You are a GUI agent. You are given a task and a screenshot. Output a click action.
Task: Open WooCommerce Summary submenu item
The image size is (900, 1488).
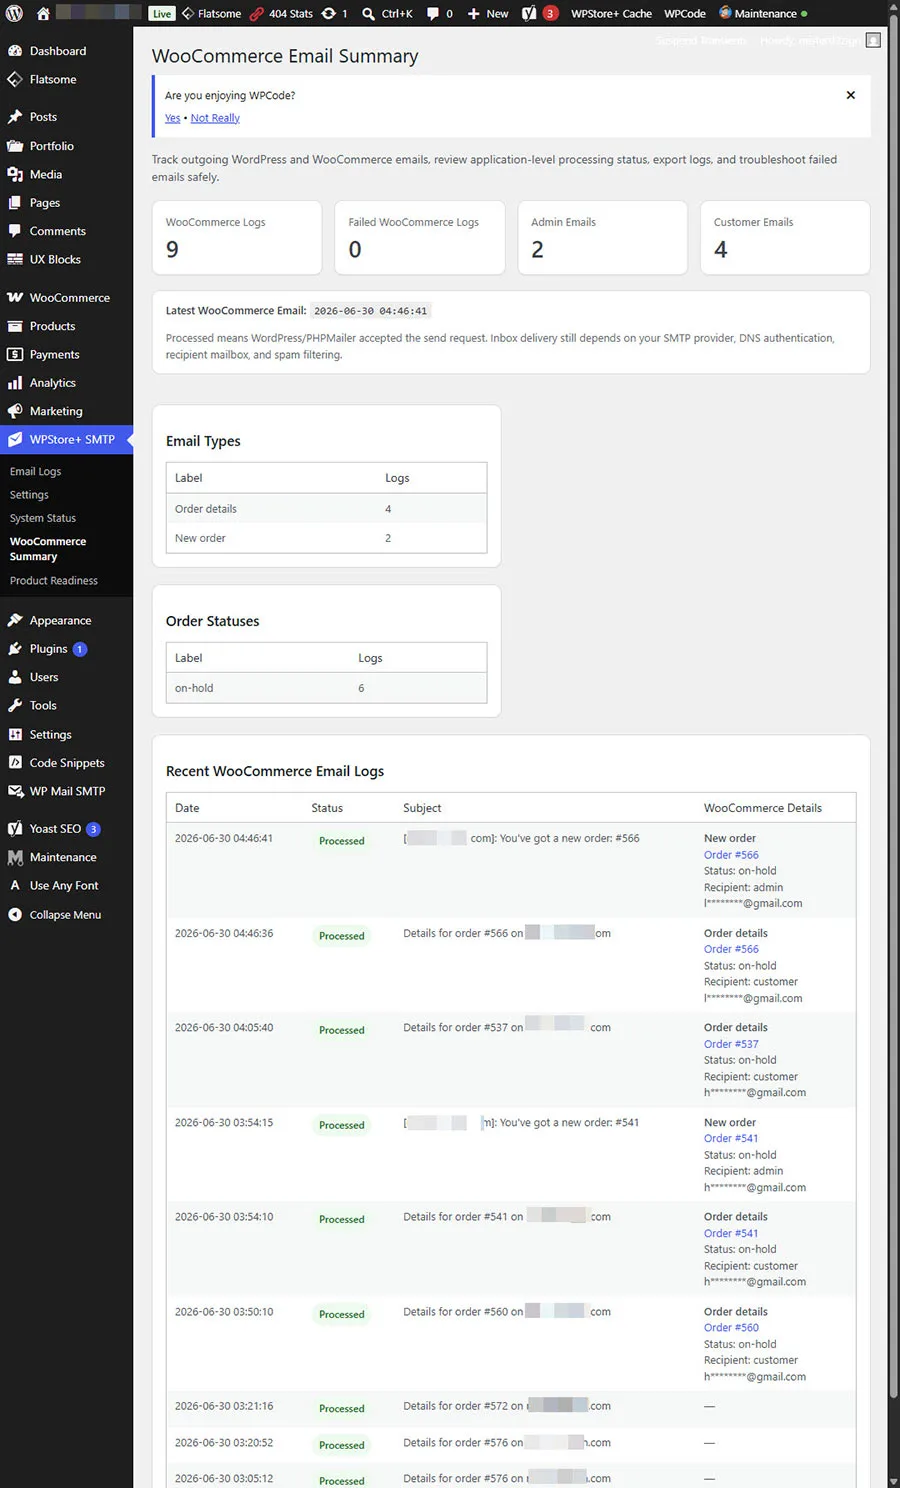tap(48, 549)
